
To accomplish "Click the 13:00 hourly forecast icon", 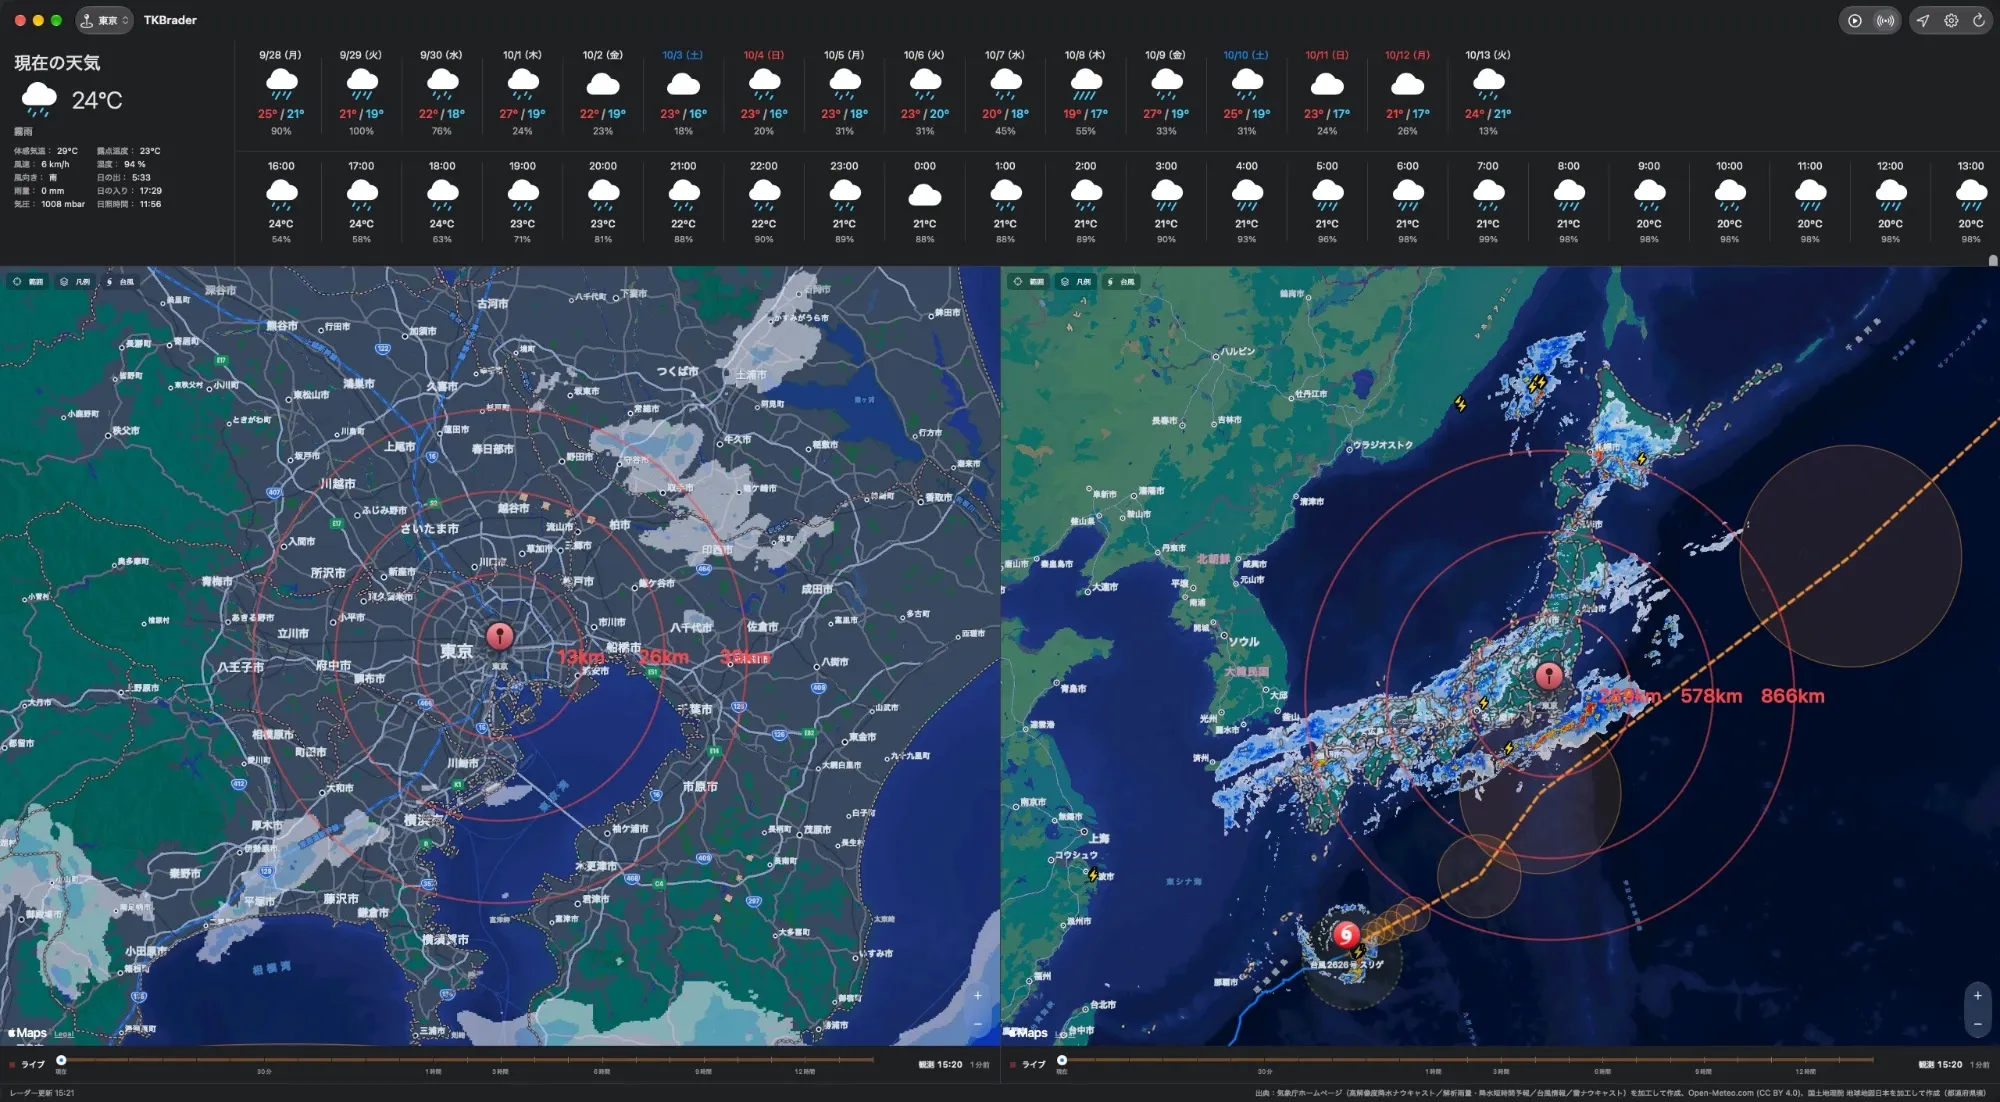I will 1970,194.
